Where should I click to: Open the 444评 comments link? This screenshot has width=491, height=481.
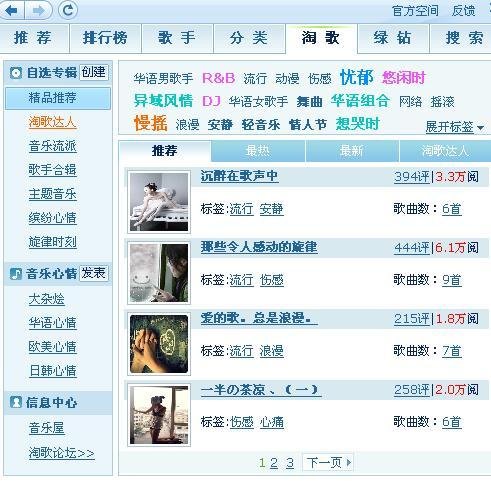412,248
